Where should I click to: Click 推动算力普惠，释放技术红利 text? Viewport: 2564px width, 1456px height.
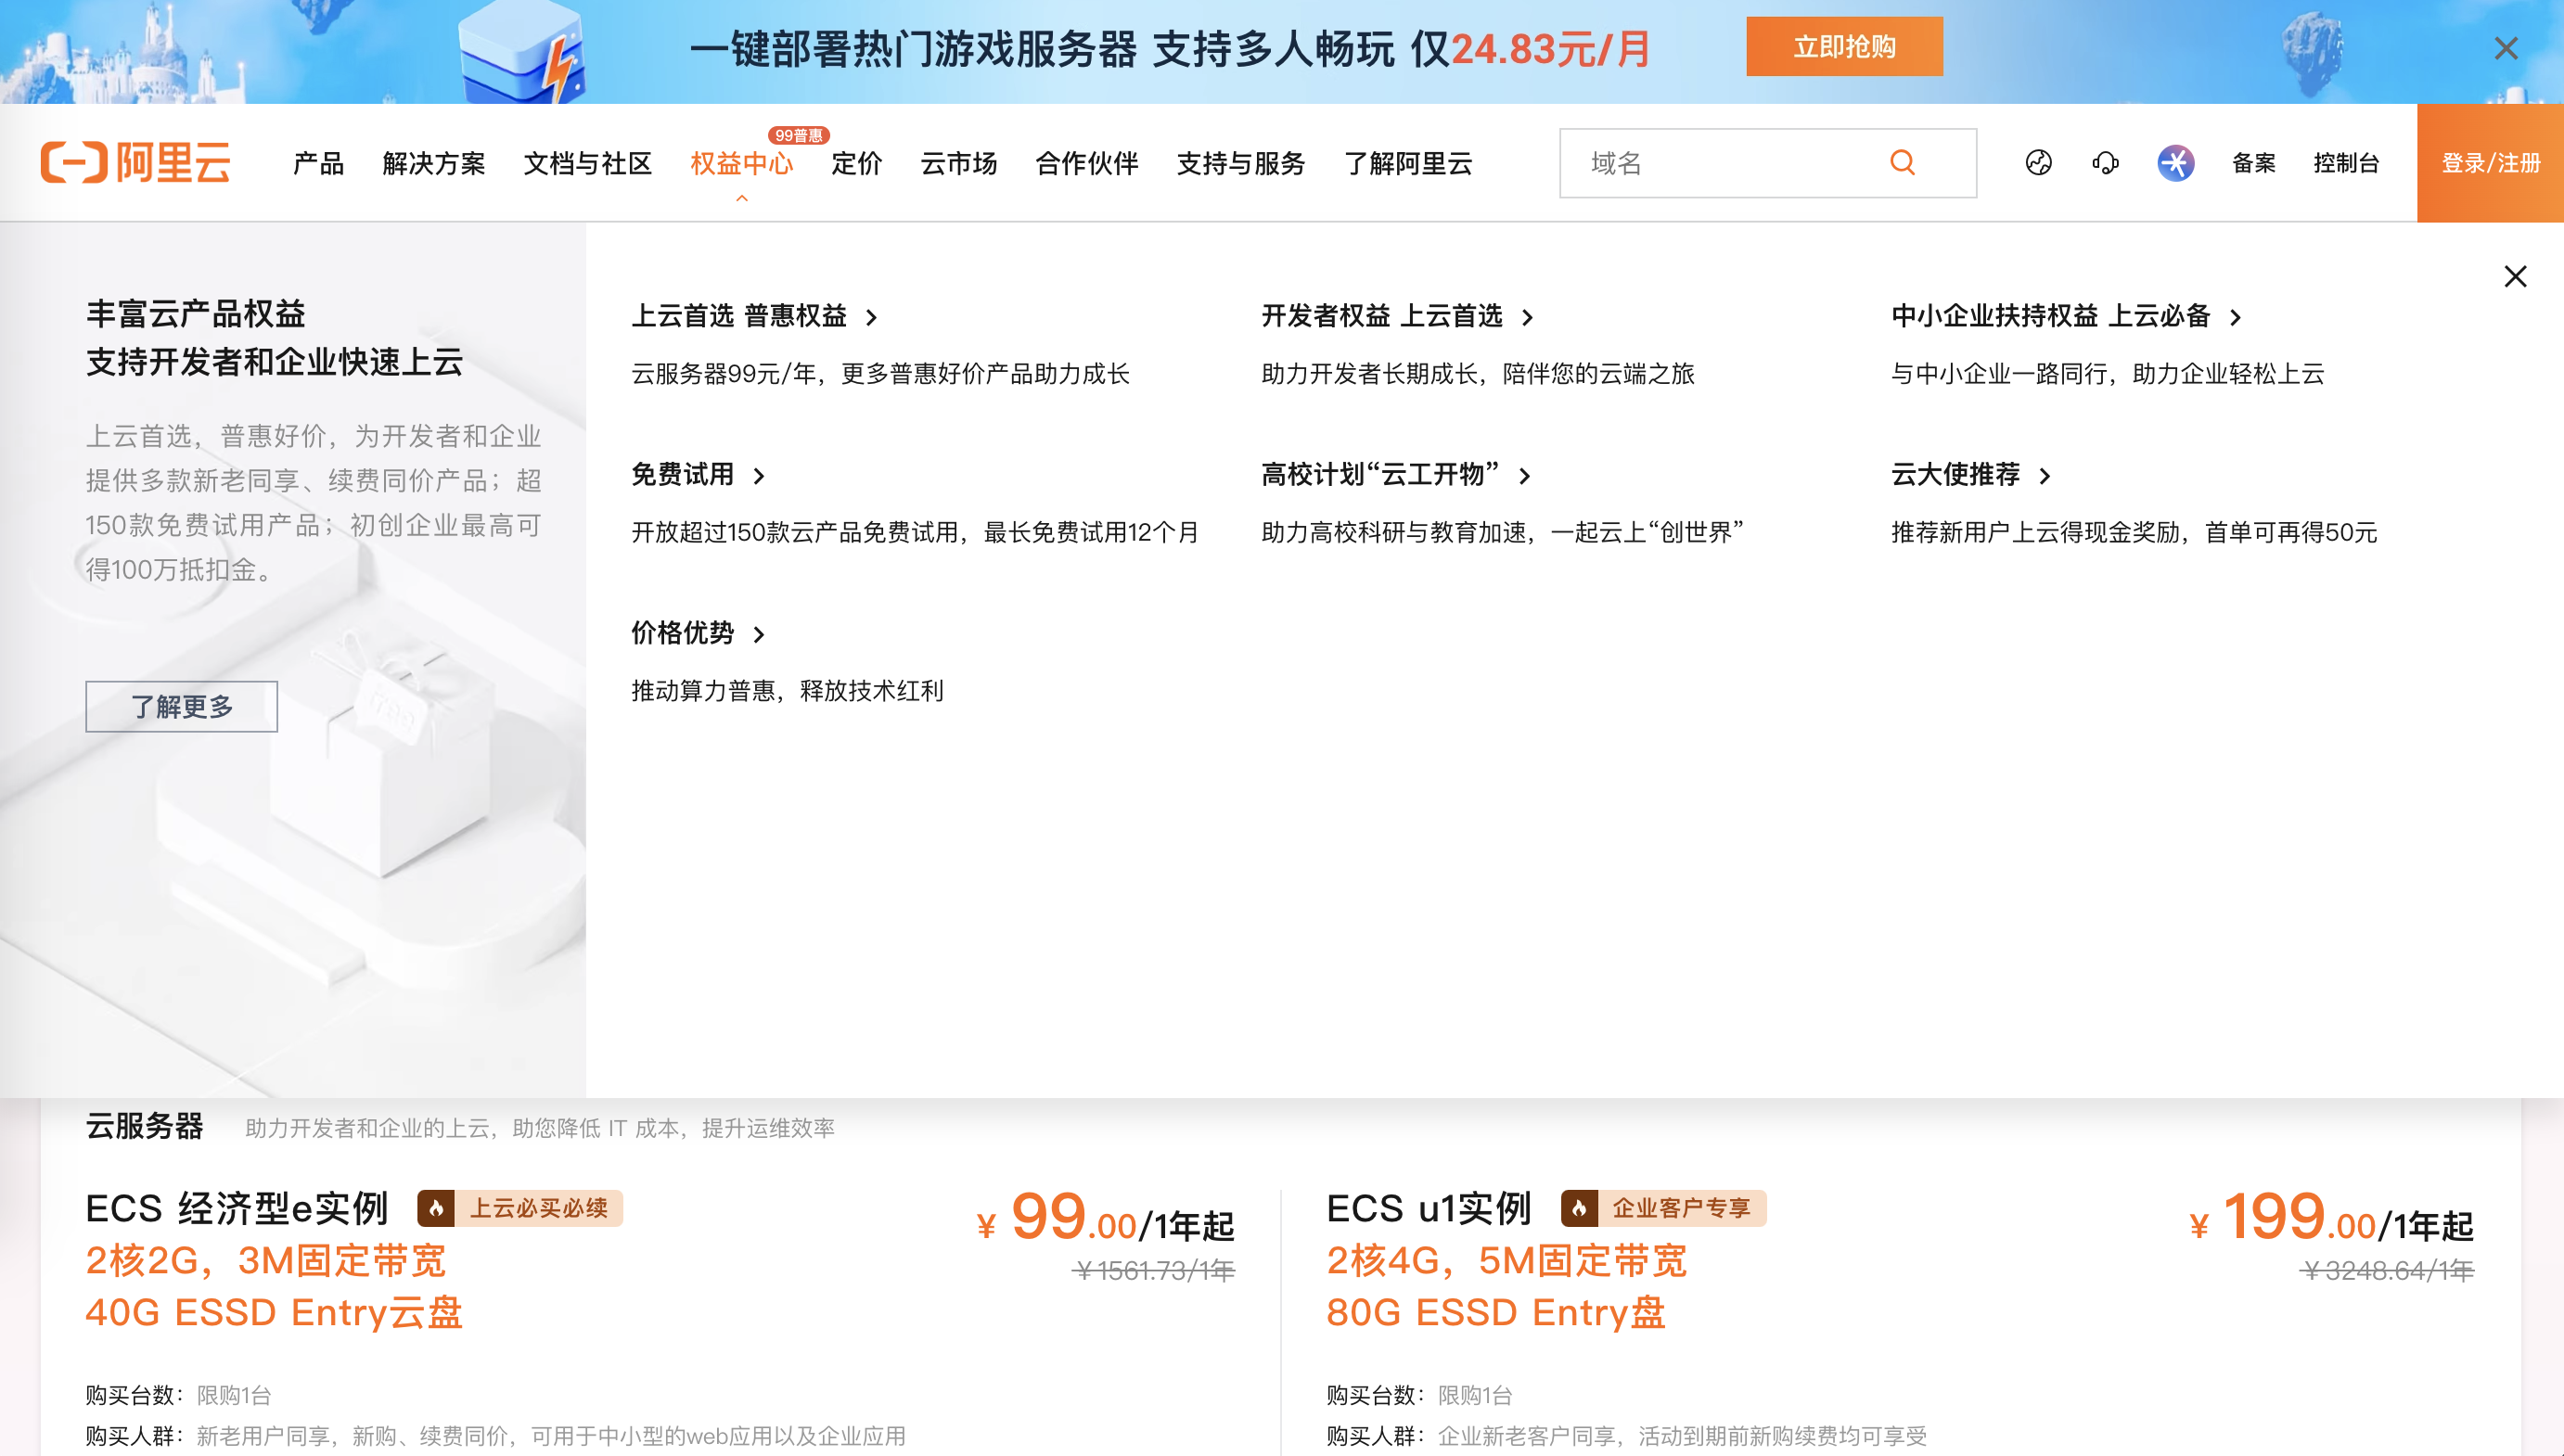(787, 691)
